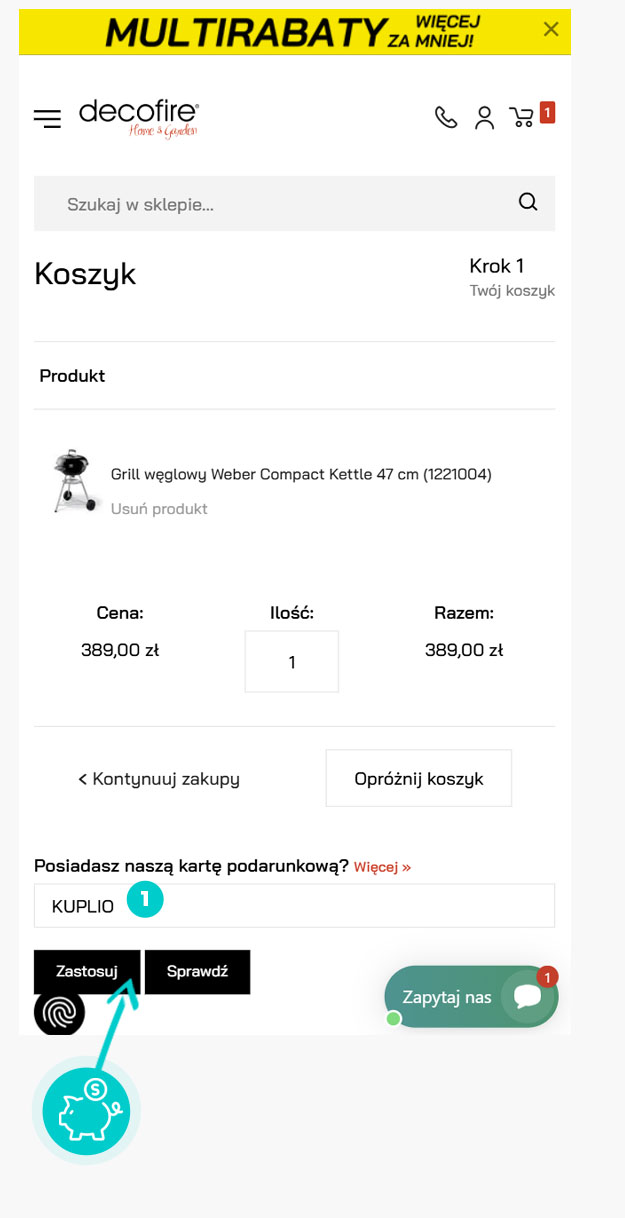Click Kontynuuj zakupy link
Viewport: 625px width, 1218px height.
(159, 778)
